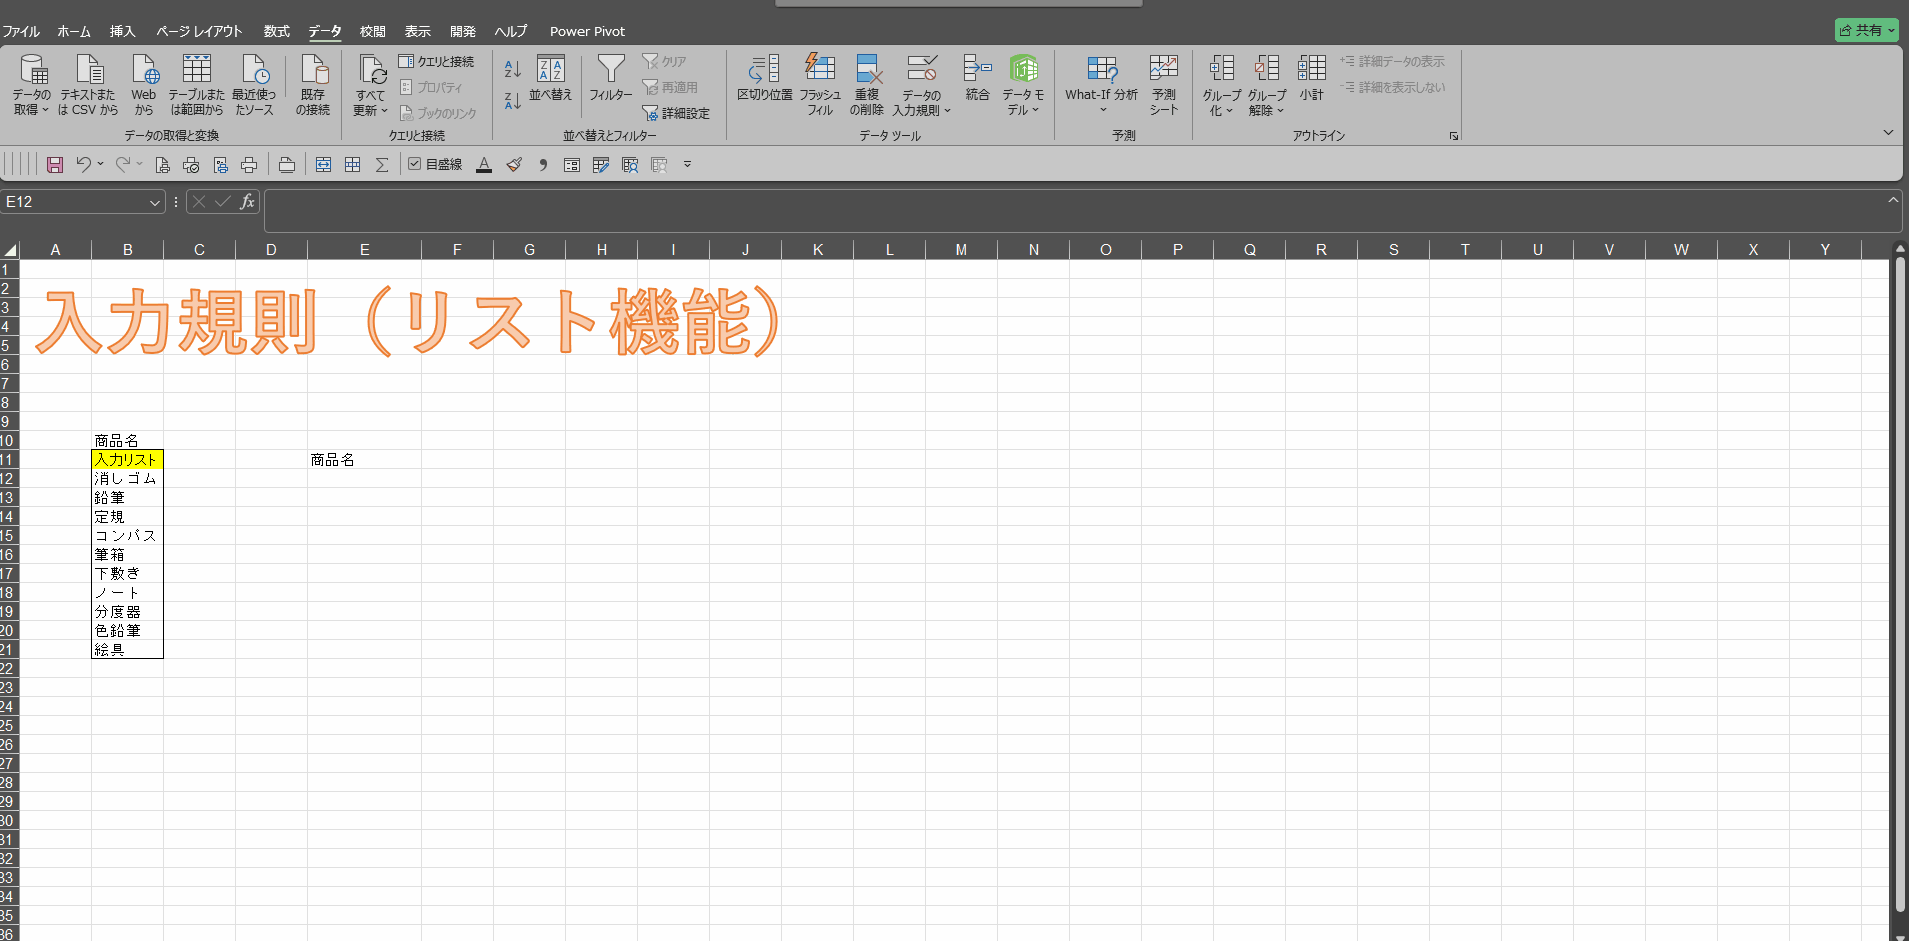This screenshot has height=941, width=1909.
Task: Switch to the 数式 ribbon tab
Action: [x=276, y=31]
